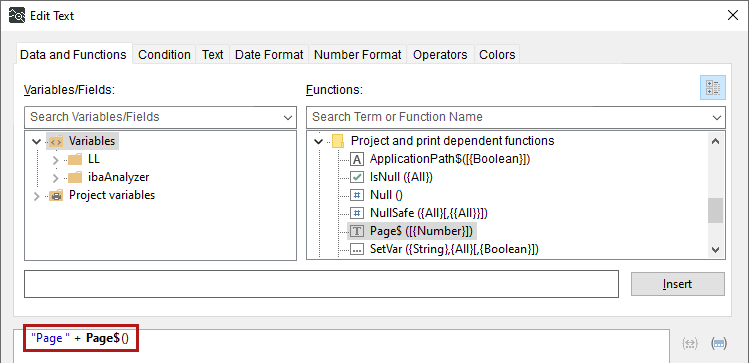Click the LL folder icon
The width and height of the screenshot is (749, 363).
tap(75, 160)
